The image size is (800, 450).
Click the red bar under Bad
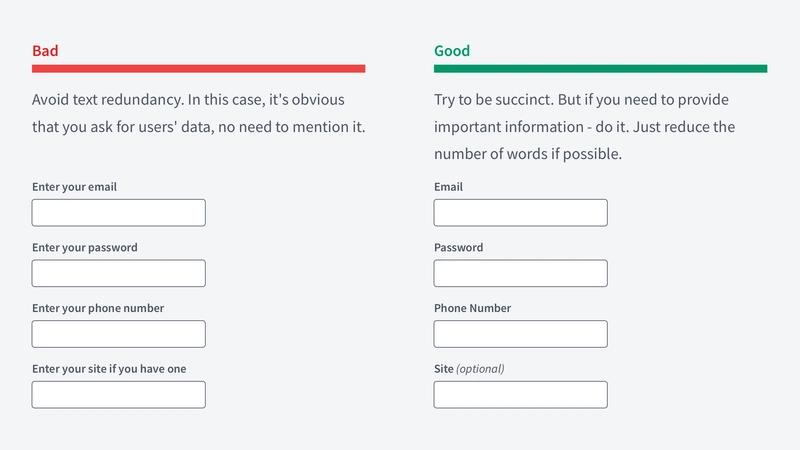198,69
